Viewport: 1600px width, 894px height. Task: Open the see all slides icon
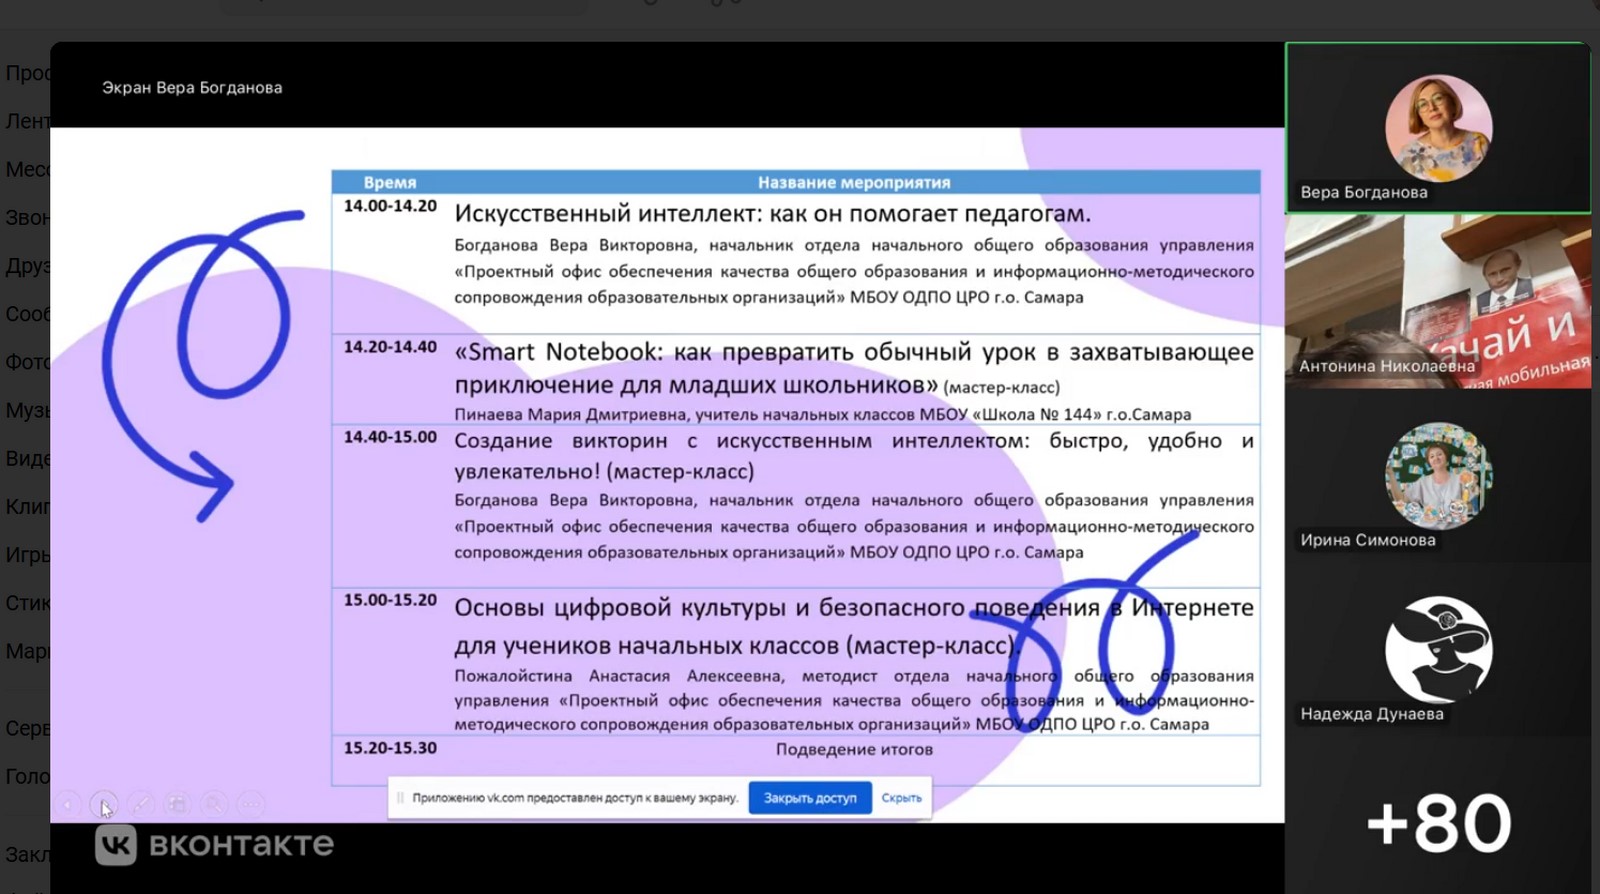(x=177, y=804)
